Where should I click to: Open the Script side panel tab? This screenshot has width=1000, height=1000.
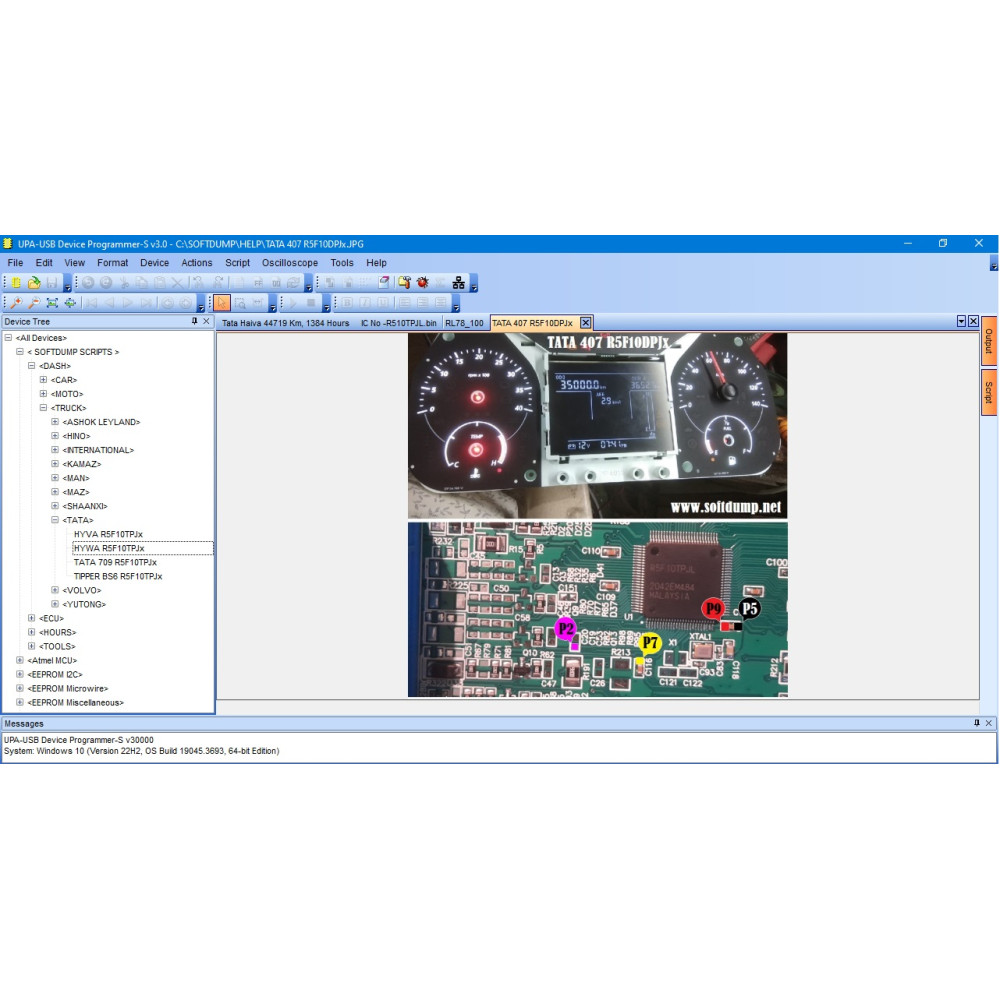point(989,392)
